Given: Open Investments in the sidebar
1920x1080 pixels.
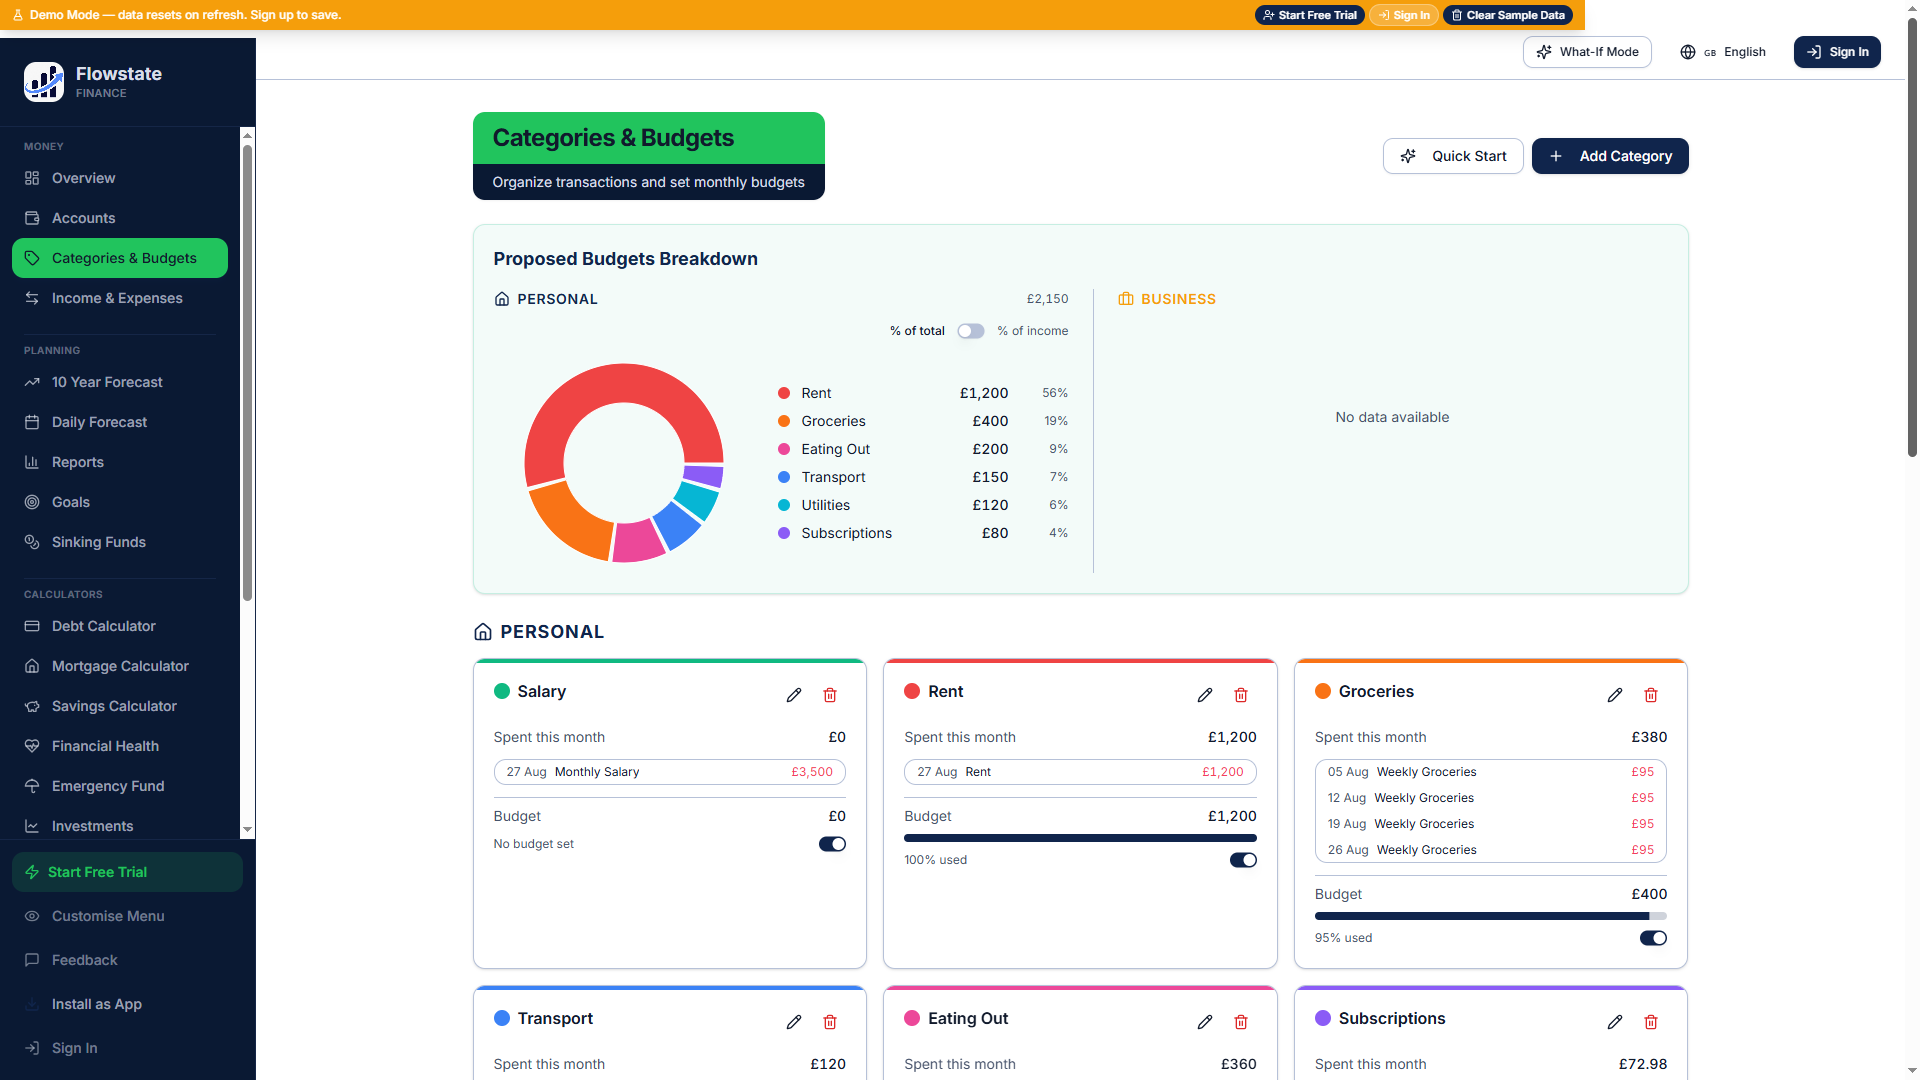Looking at the screenshot, I should [x=120, y=826].
